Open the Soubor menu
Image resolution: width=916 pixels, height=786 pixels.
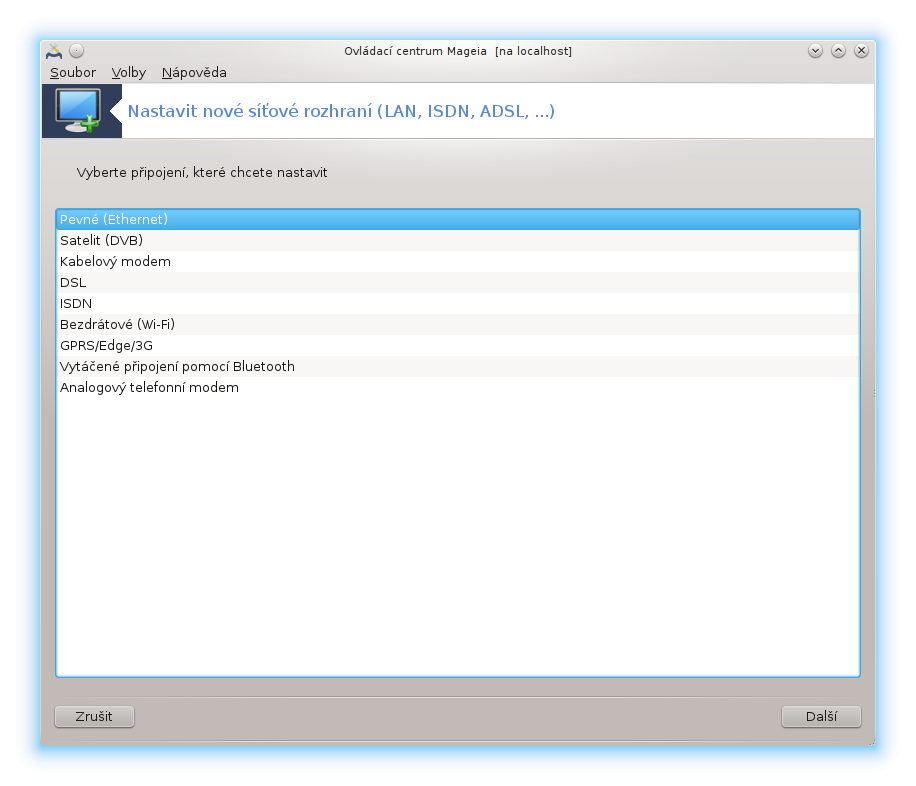[x=73, y=72]
